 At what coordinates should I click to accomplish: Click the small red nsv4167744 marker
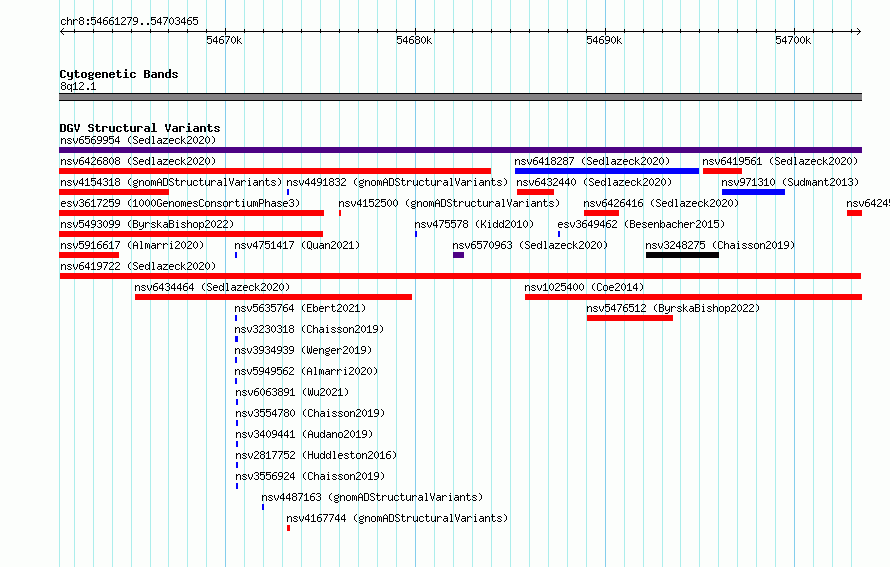(x=288, y=528)
